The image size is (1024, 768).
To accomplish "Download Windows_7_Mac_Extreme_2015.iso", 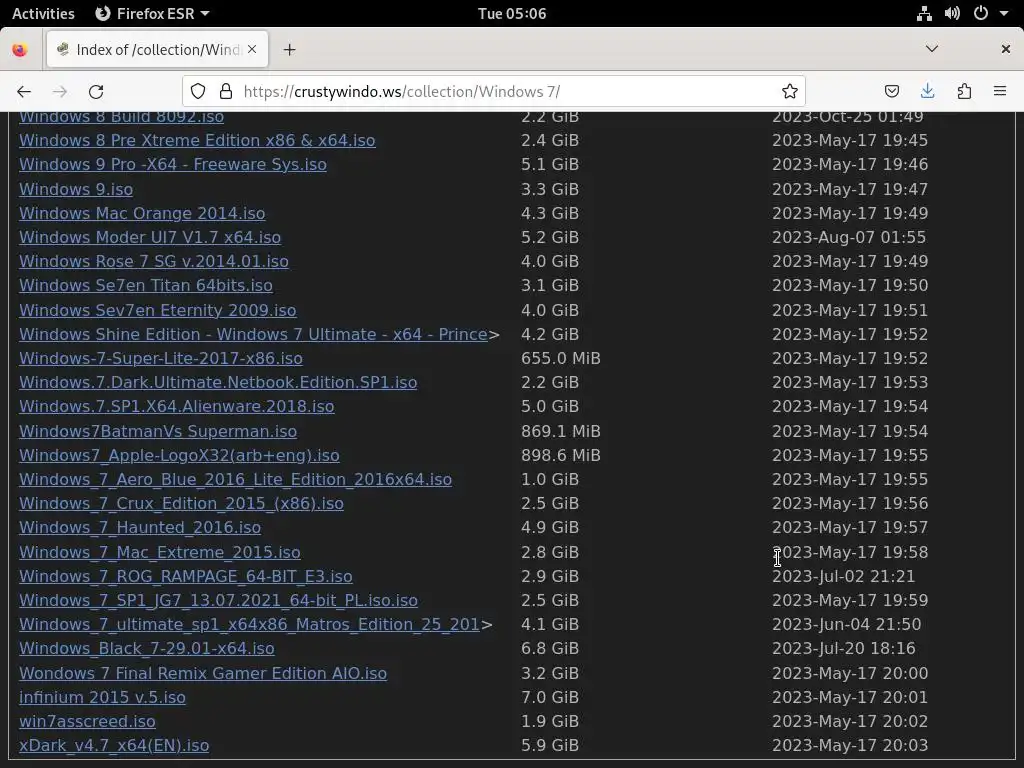I will [159, 552].
